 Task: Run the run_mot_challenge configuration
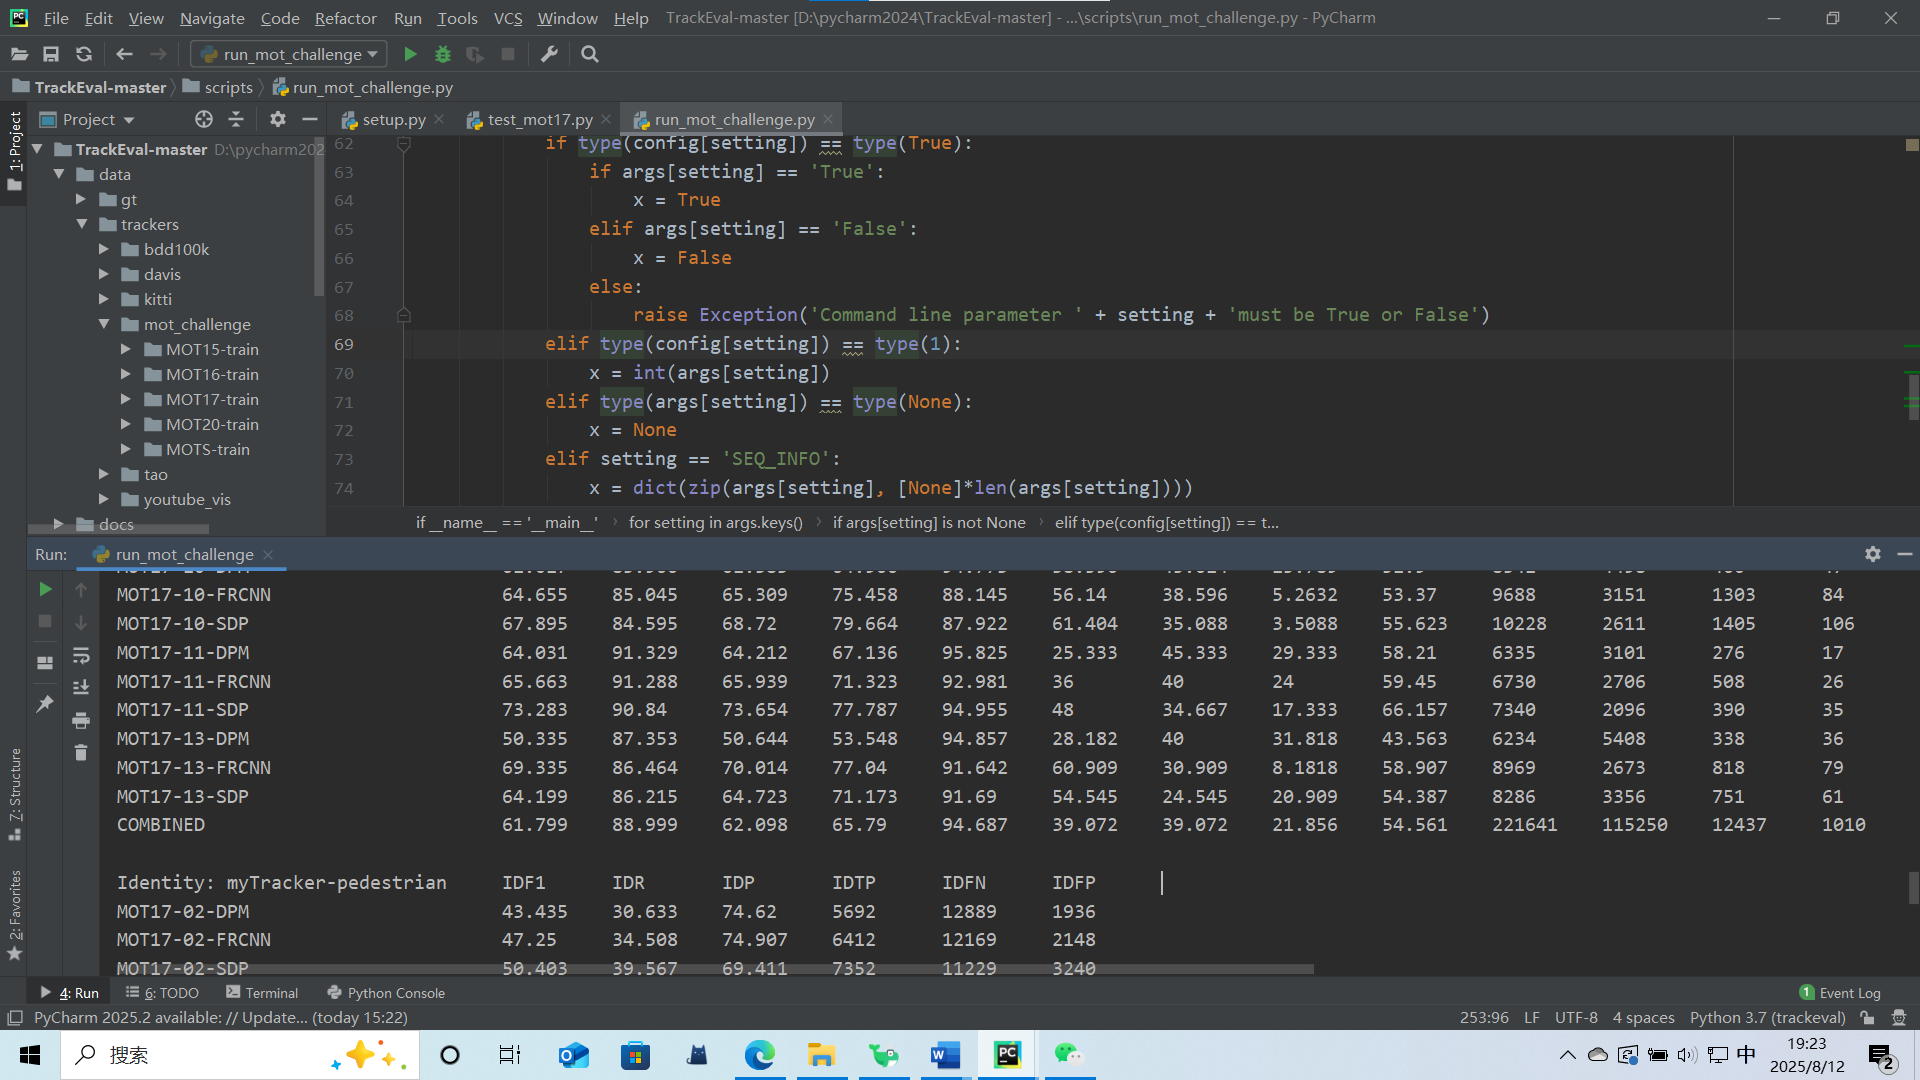coord(410,54)
